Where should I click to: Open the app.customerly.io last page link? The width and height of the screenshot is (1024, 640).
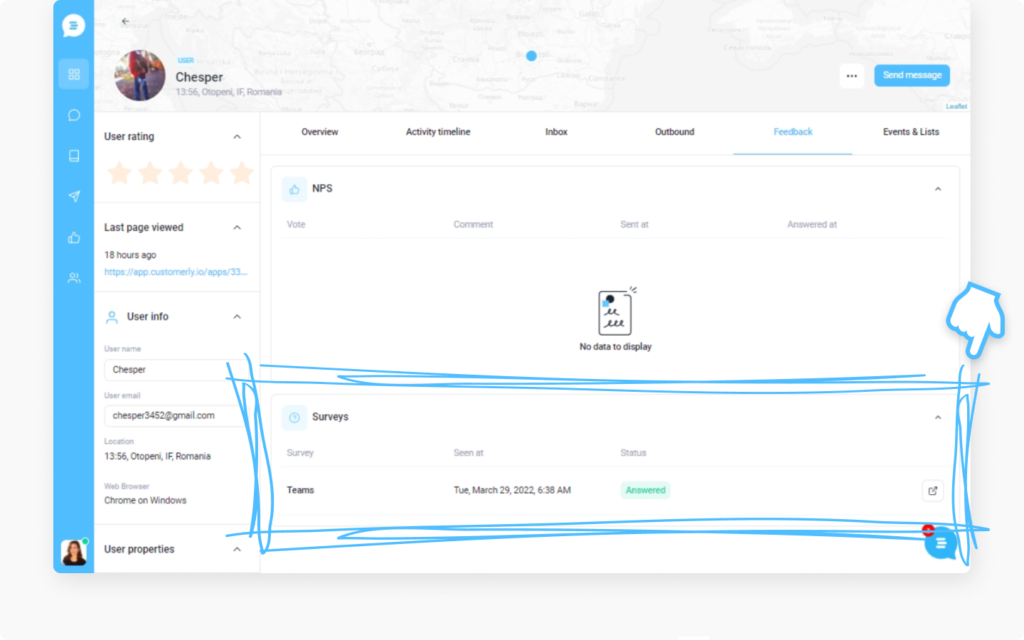point(176,272)
